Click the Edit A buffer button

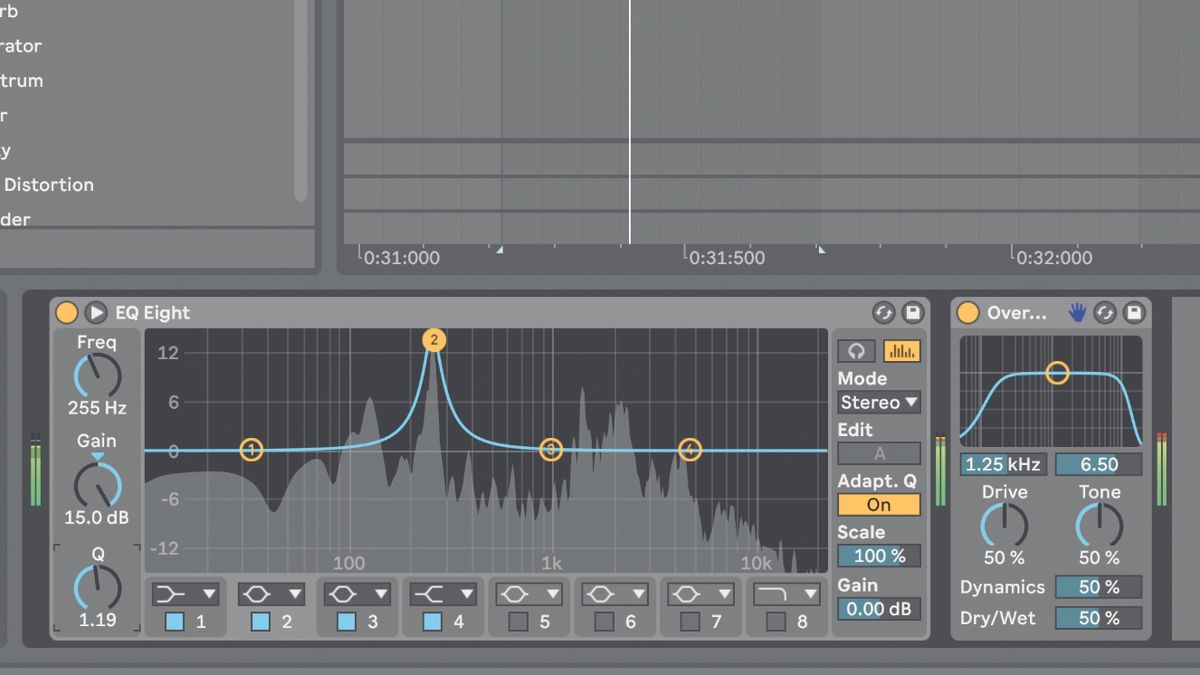878,453
